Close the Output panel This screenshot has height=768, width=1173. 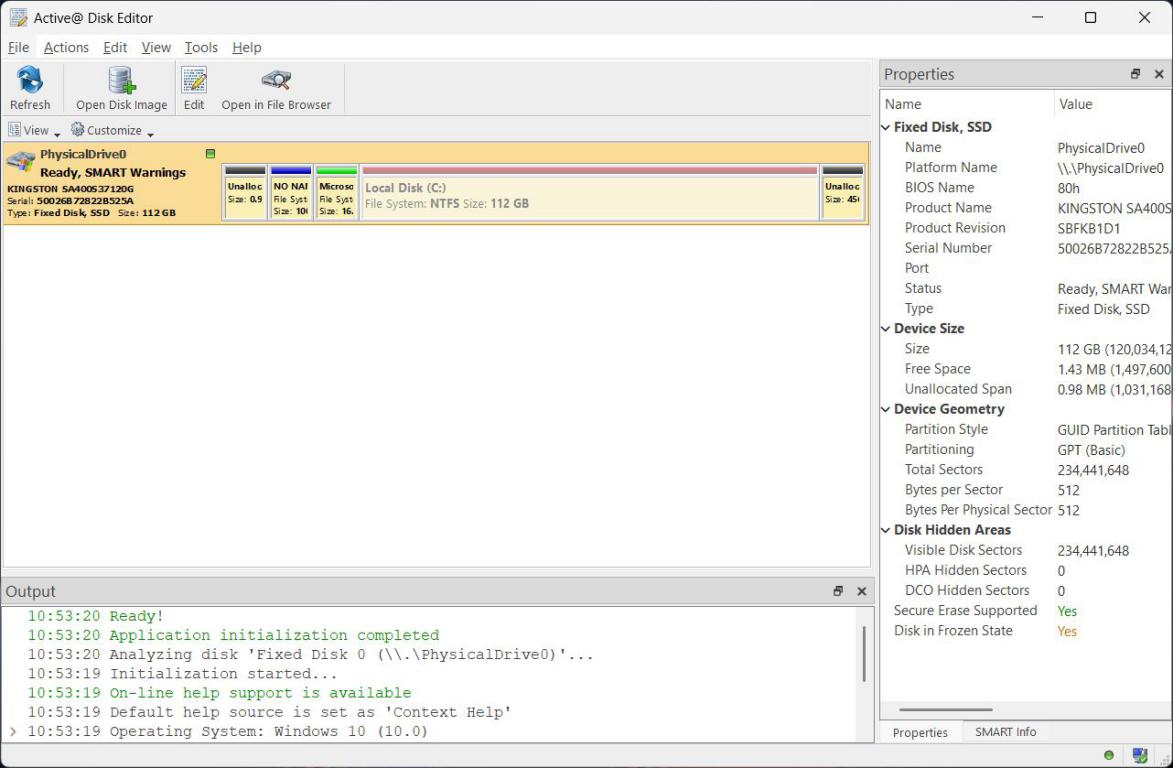coord(861,592)
